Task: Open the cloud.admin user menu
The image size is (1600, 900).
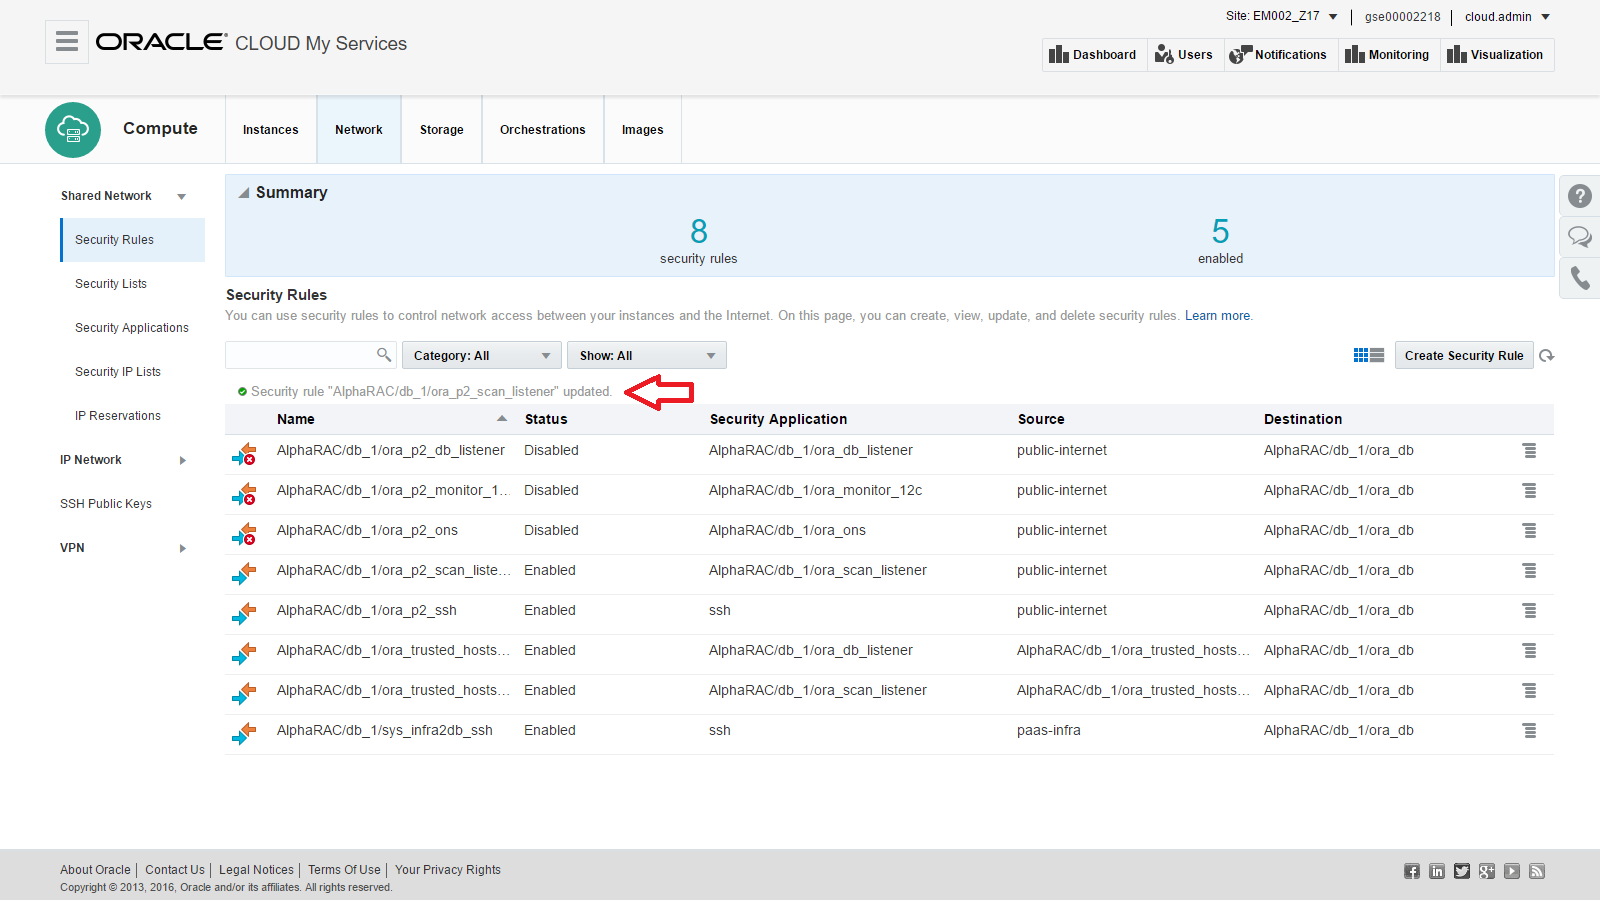Action: coord(1507,17)
